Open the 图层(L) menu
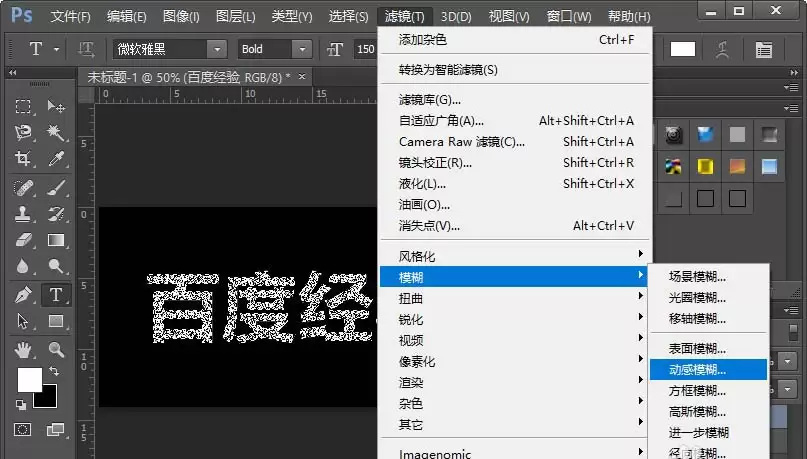The image size is (807, 459). coord(235,16)
